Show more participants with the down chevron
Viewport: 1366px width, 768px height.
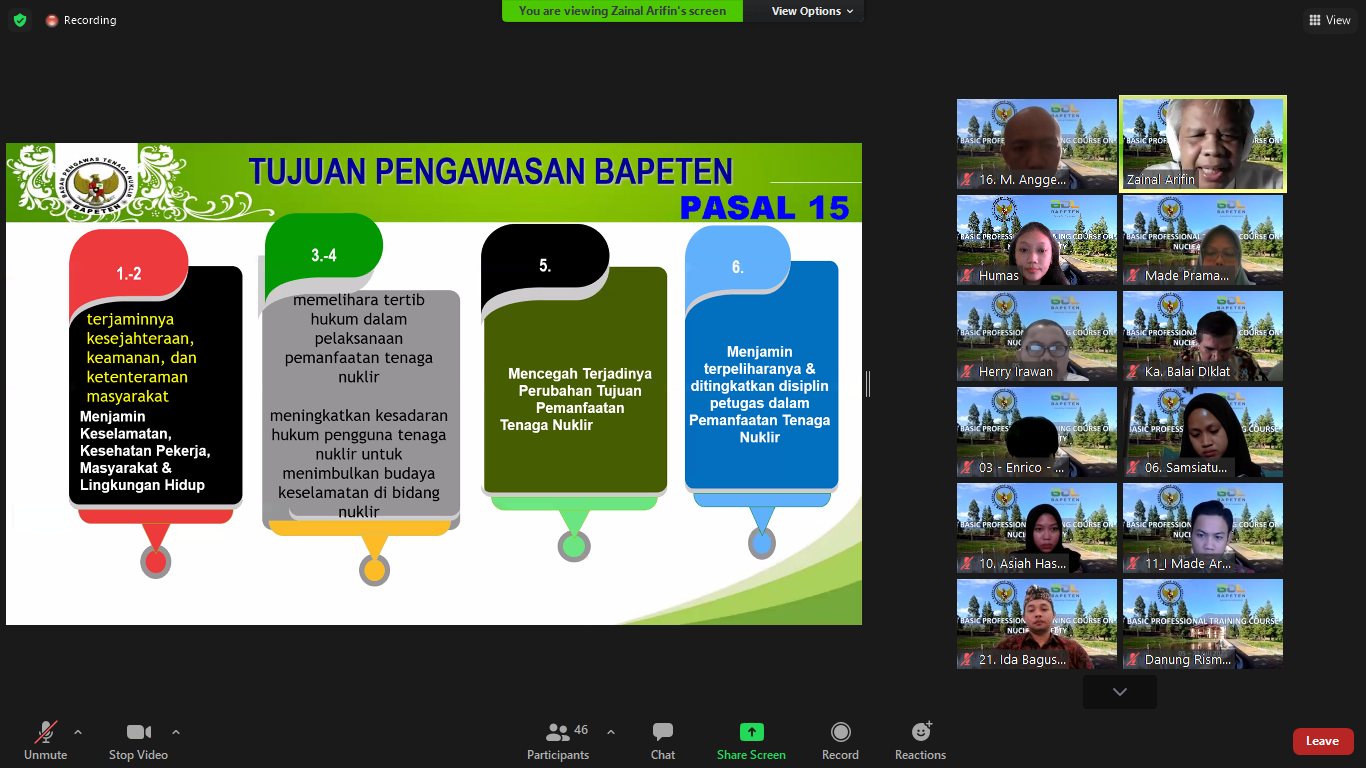click(x=1120, y=692)
